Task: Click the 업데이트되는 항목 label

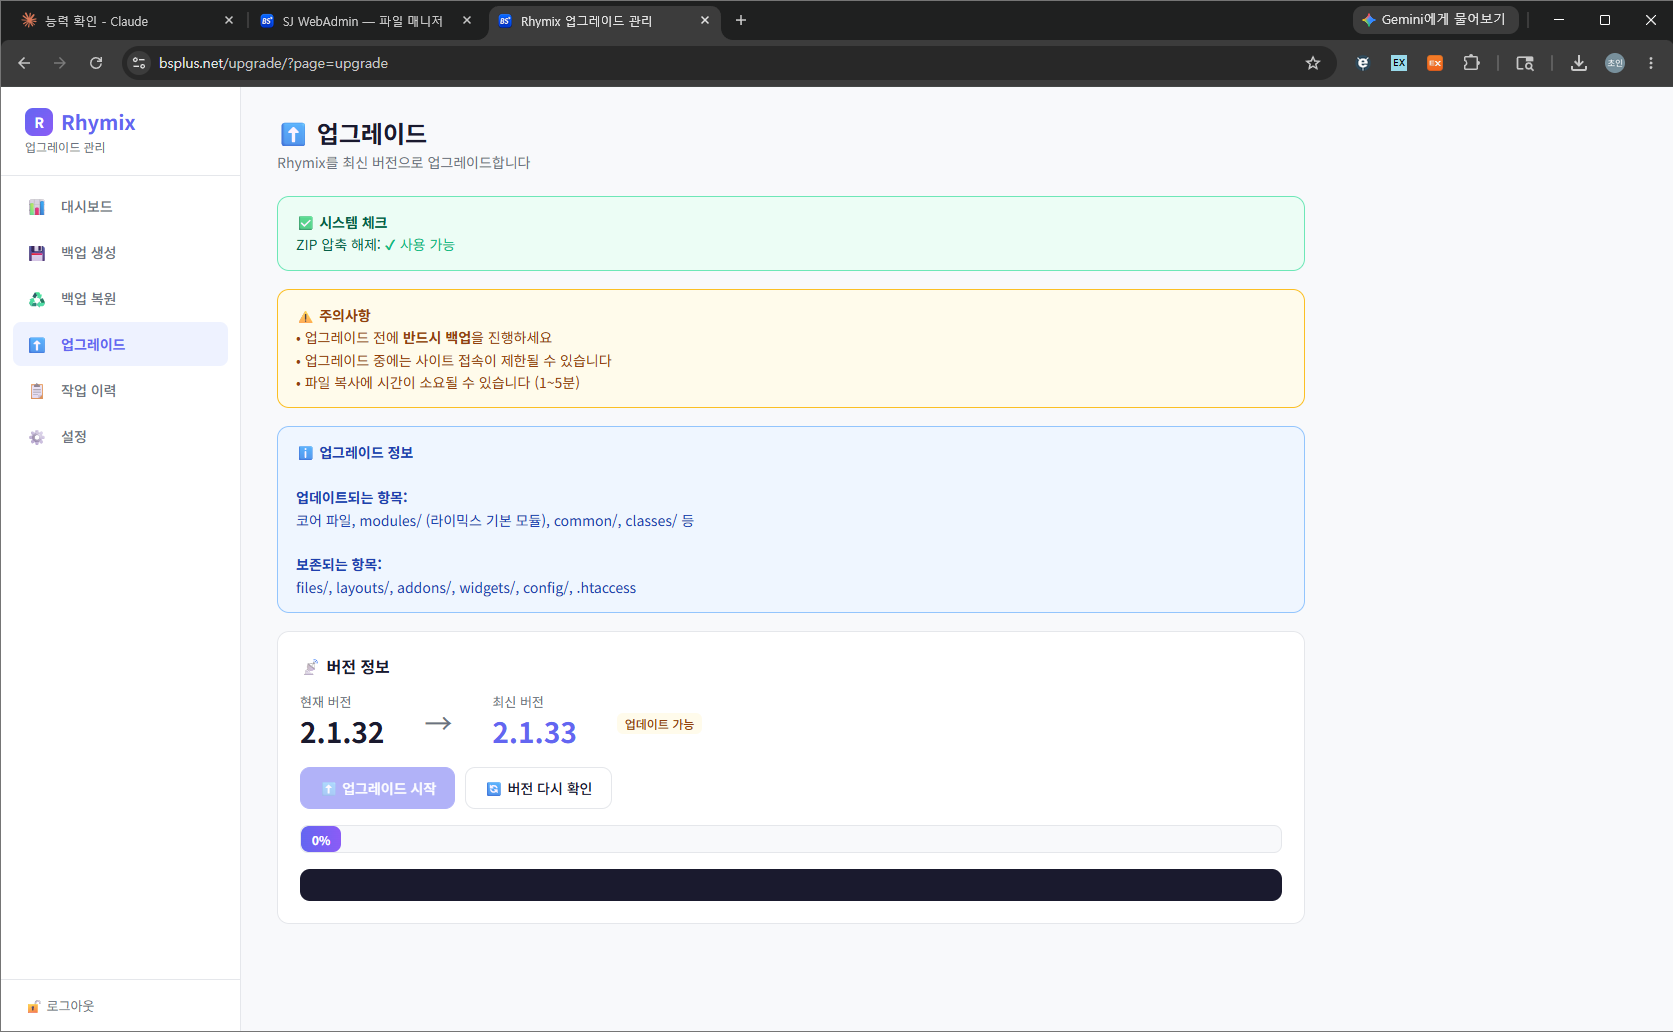Action: [x=352, y=498]
